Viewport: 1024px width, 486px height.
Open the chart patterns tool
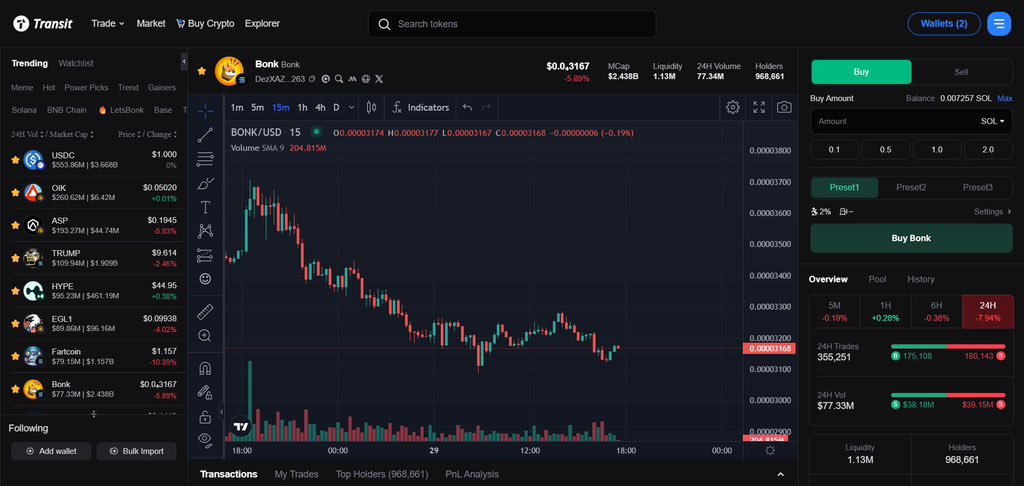[205, 231]
